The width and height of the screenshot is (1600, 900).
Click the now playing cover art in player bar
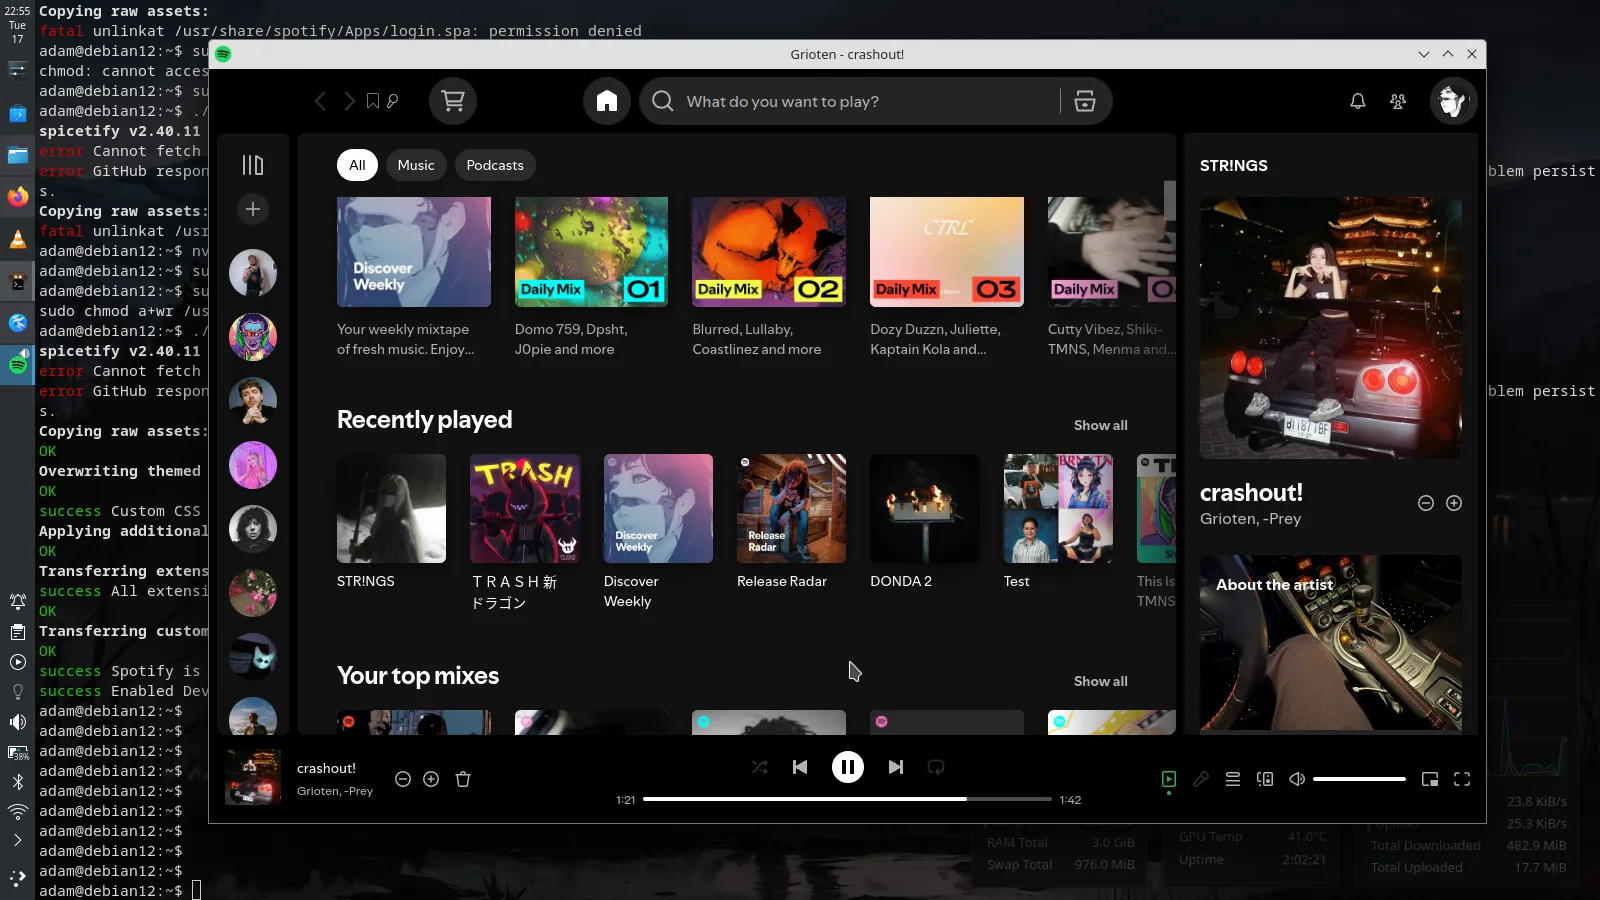point(253,777)
